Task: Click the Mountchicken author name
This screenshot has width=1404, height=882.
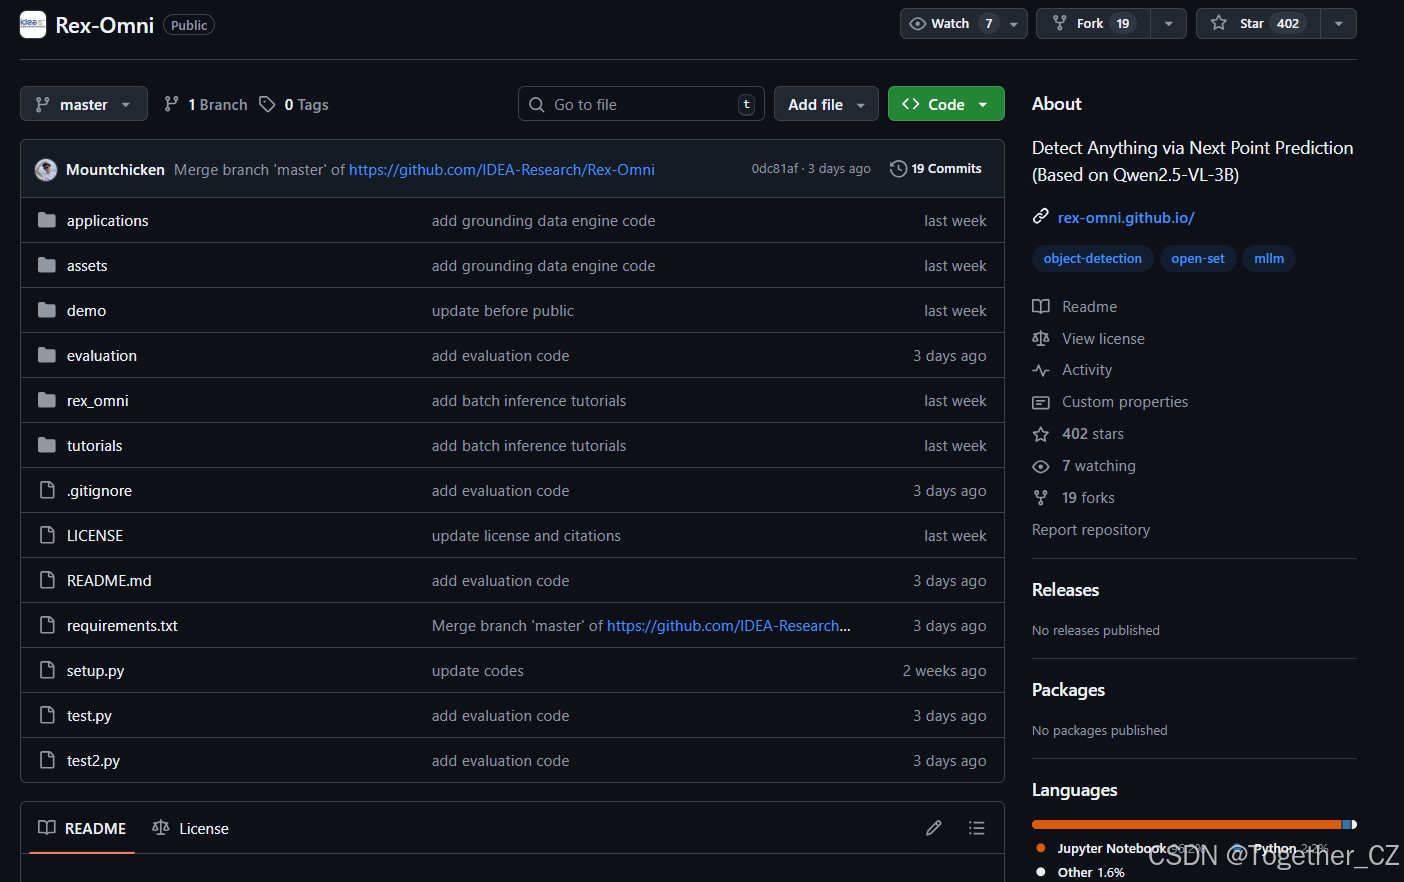Action: click(115, 170)
